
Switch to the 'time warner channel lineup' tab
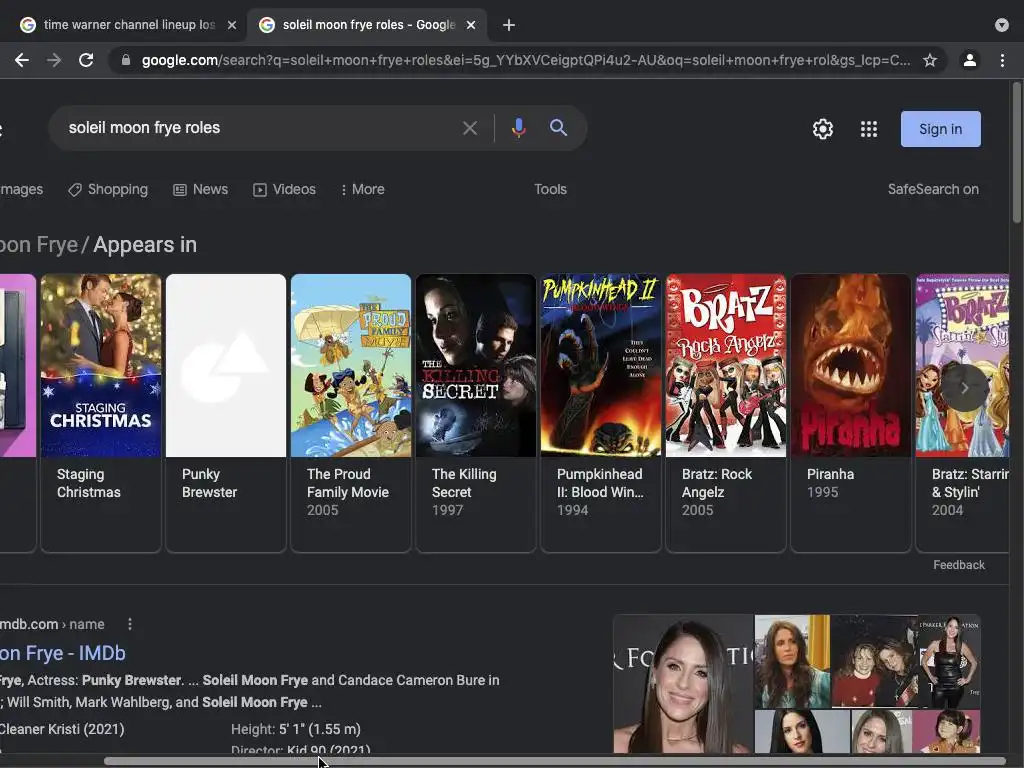[128, 25]
